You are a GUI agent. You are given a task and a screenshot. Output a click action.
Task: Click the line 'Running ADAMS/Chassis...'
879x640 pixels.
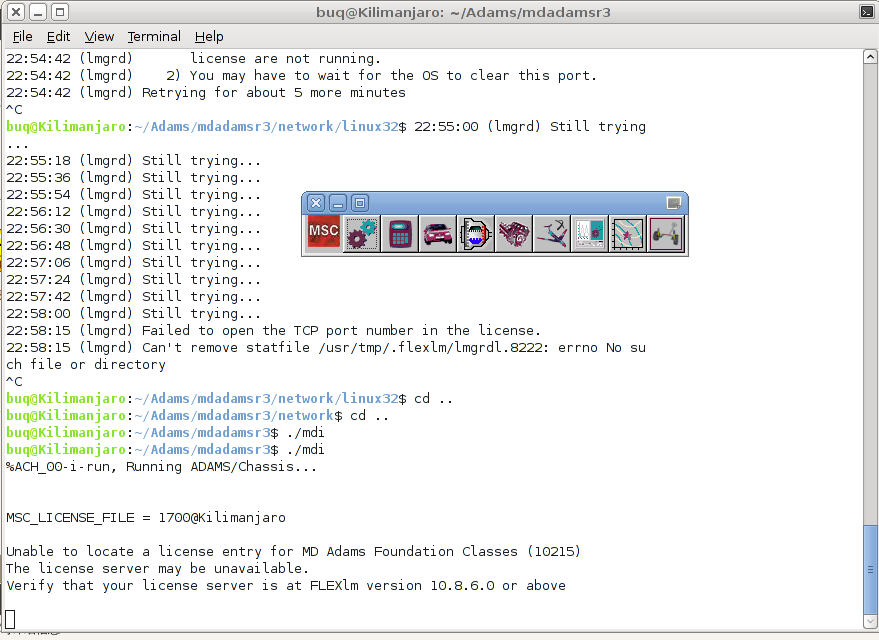coord(161,467)
